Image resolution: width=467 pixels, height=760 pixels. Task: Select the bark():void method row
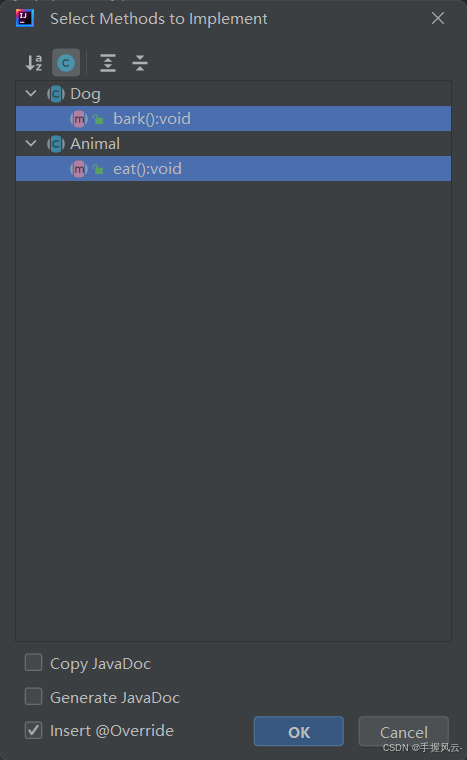click(x=233, y=119)
